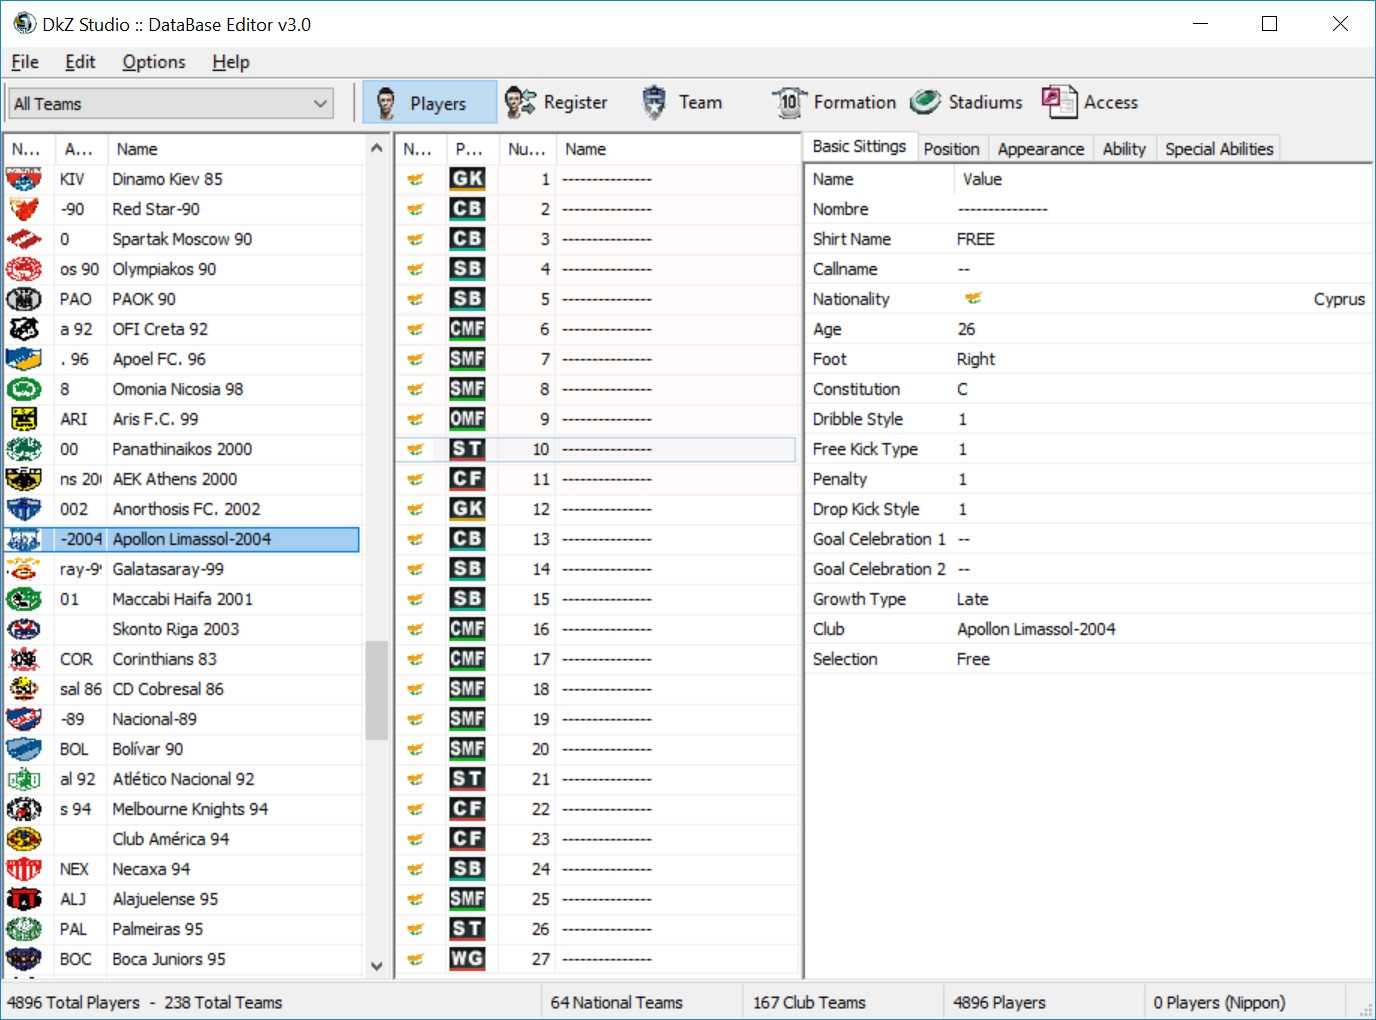The image size is (1376, 1020).
Task: Click the Cyprus flag in the Nationality row
Action: click(x=973, y=298)
